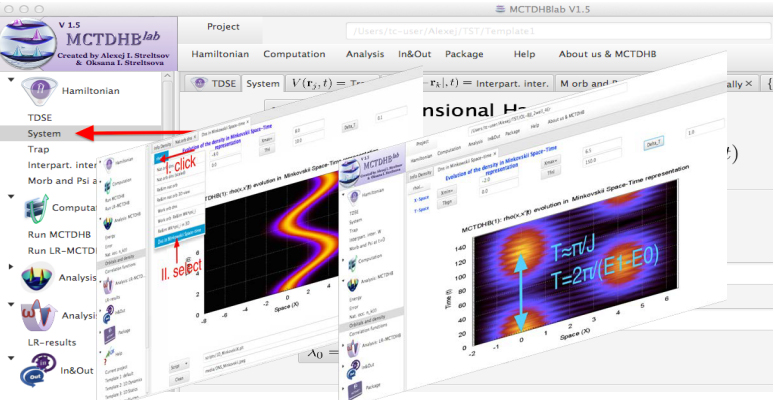
Task: Click the In&Out arrows icon in main sidebar
Action: (x=38, y=370)
